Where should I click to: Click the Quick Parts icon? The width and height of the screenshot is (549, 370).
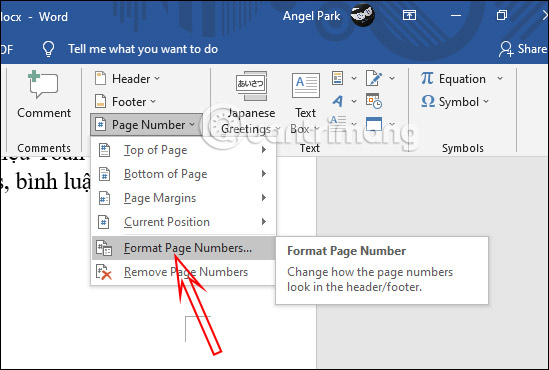pos(338,78)
